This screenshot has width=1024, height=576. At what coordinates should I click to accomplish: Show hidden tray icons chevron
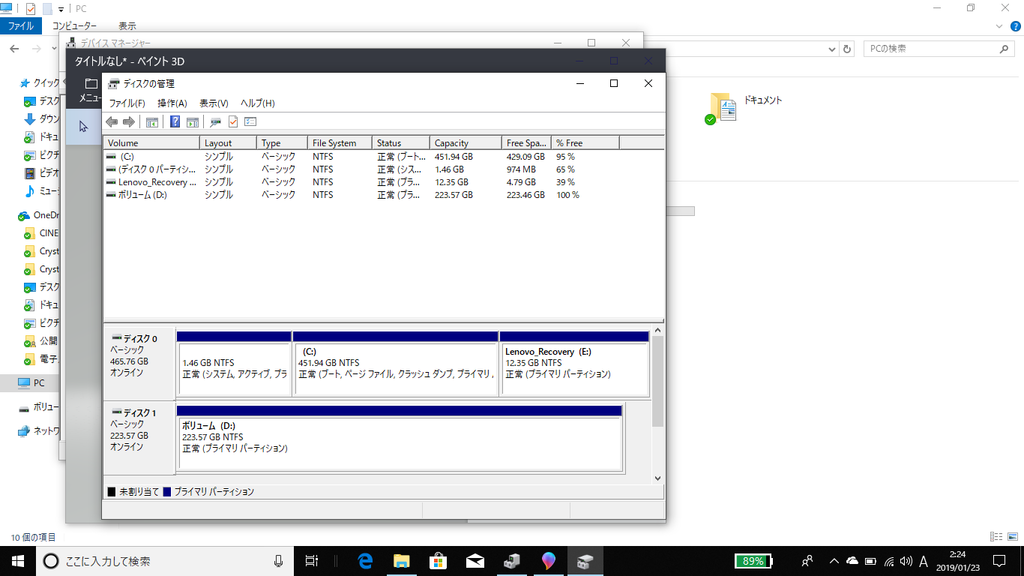[x=834, y=561]
